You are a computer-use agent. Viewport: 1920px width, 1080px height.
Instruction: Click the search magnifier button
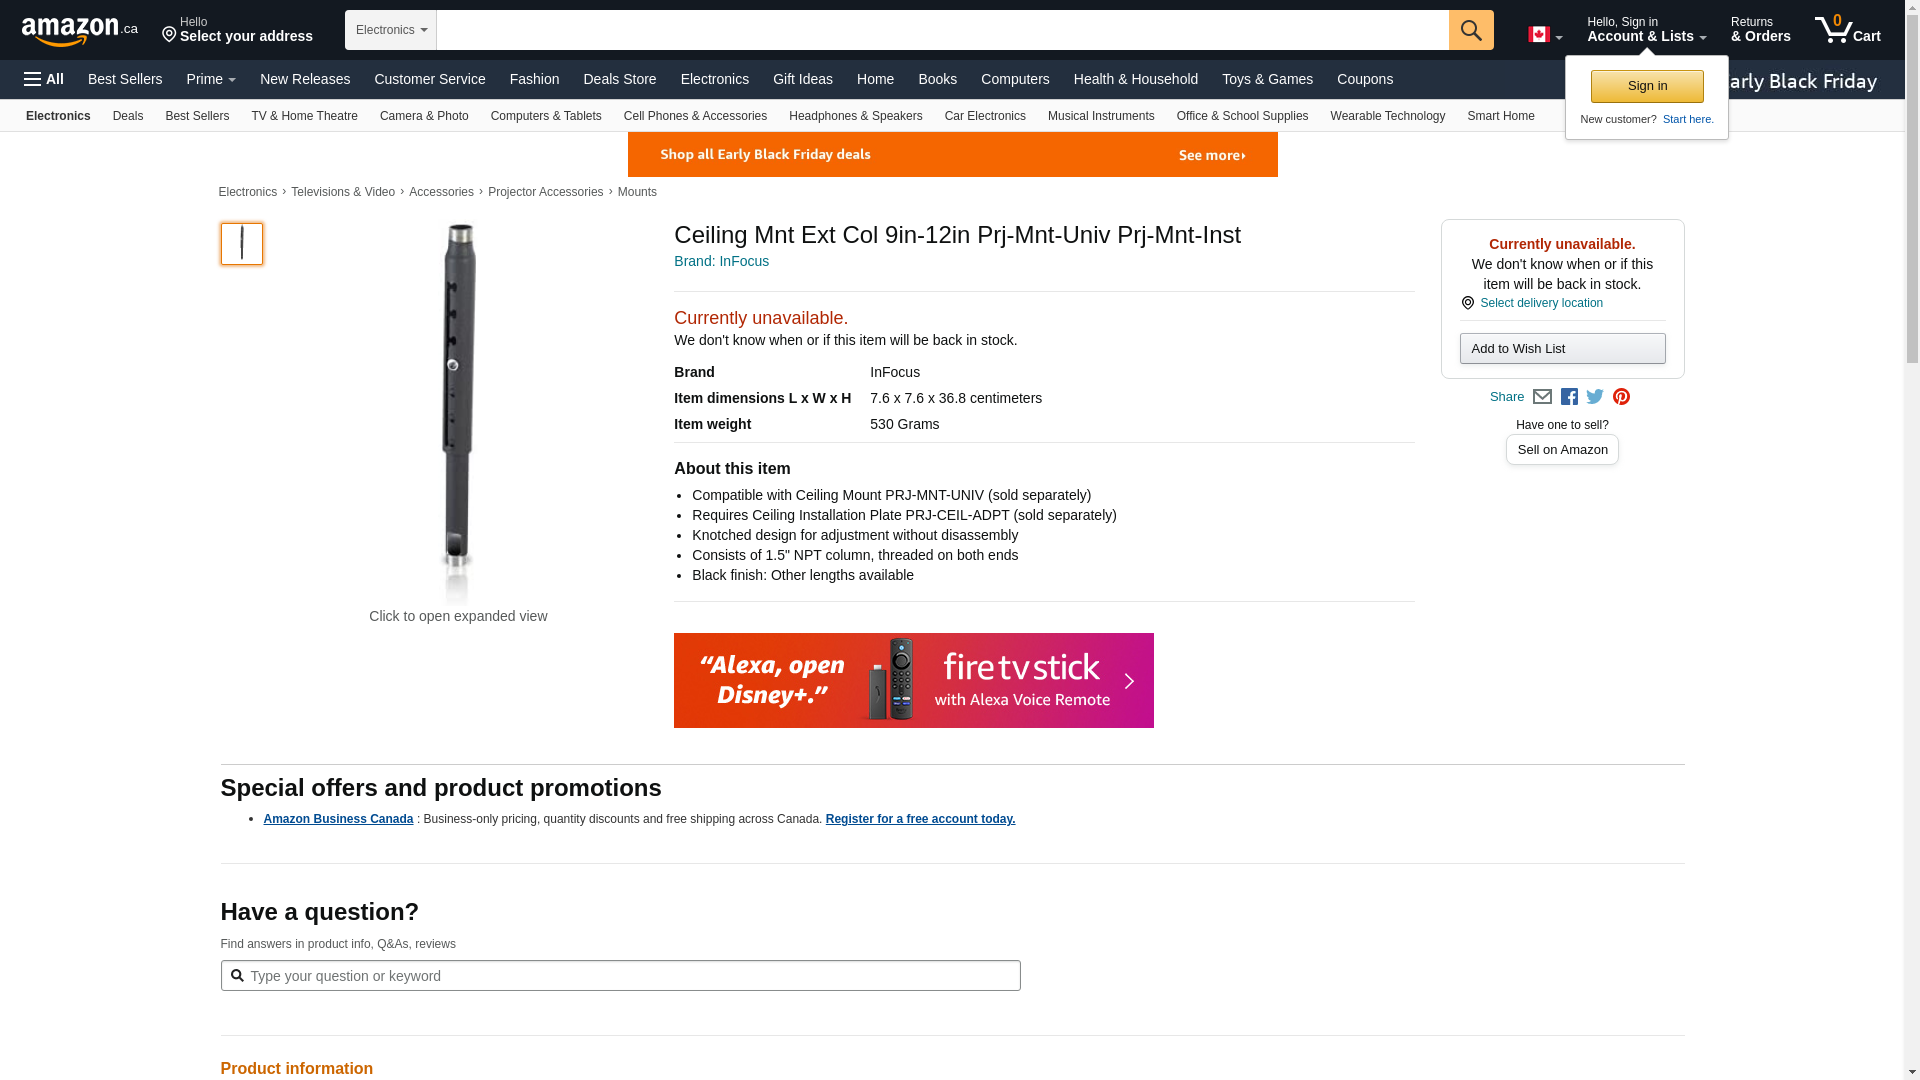(1470, 30)
